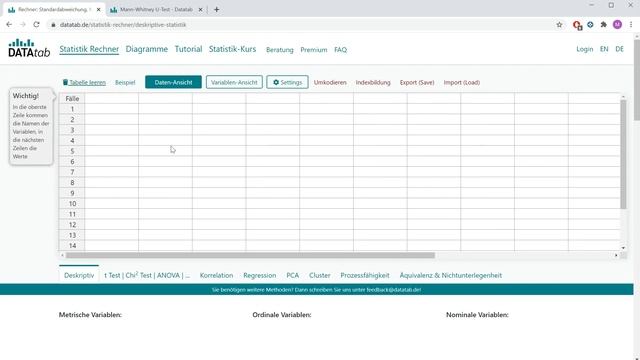Click Indexbildung option
The image size is (640, 360).
tap(373, 82)
